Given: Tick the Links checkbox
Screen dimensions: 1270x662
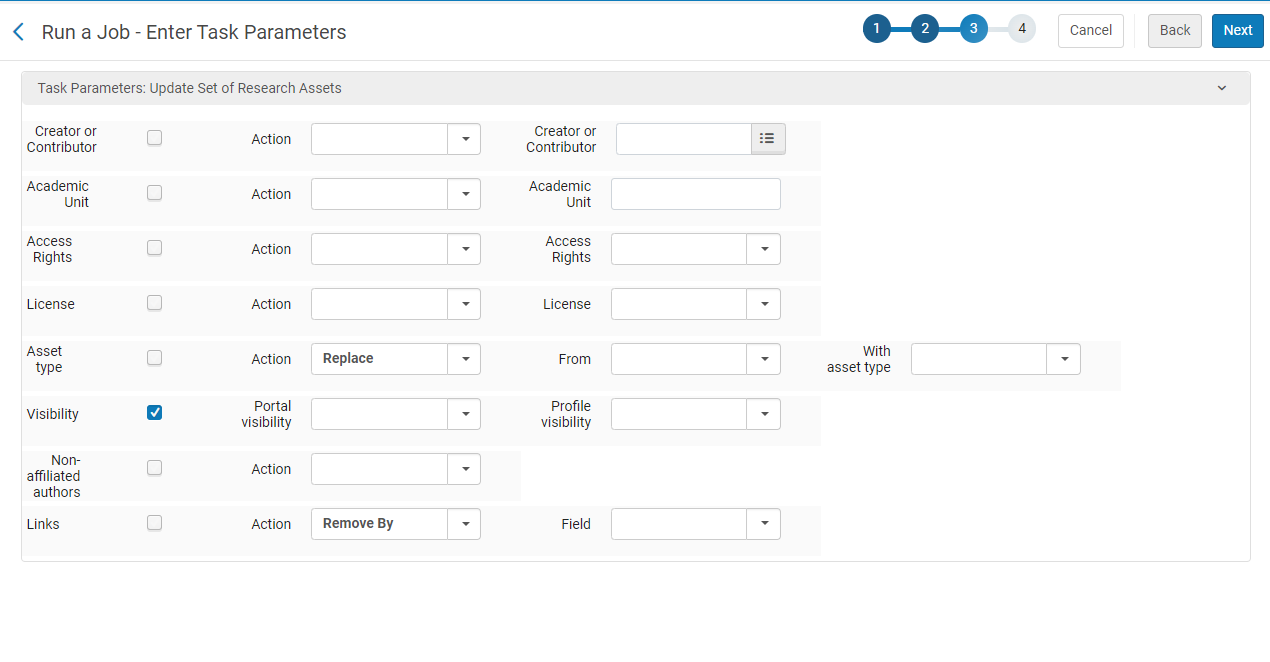Looking at the screenshot, I should tap(154, 522).
